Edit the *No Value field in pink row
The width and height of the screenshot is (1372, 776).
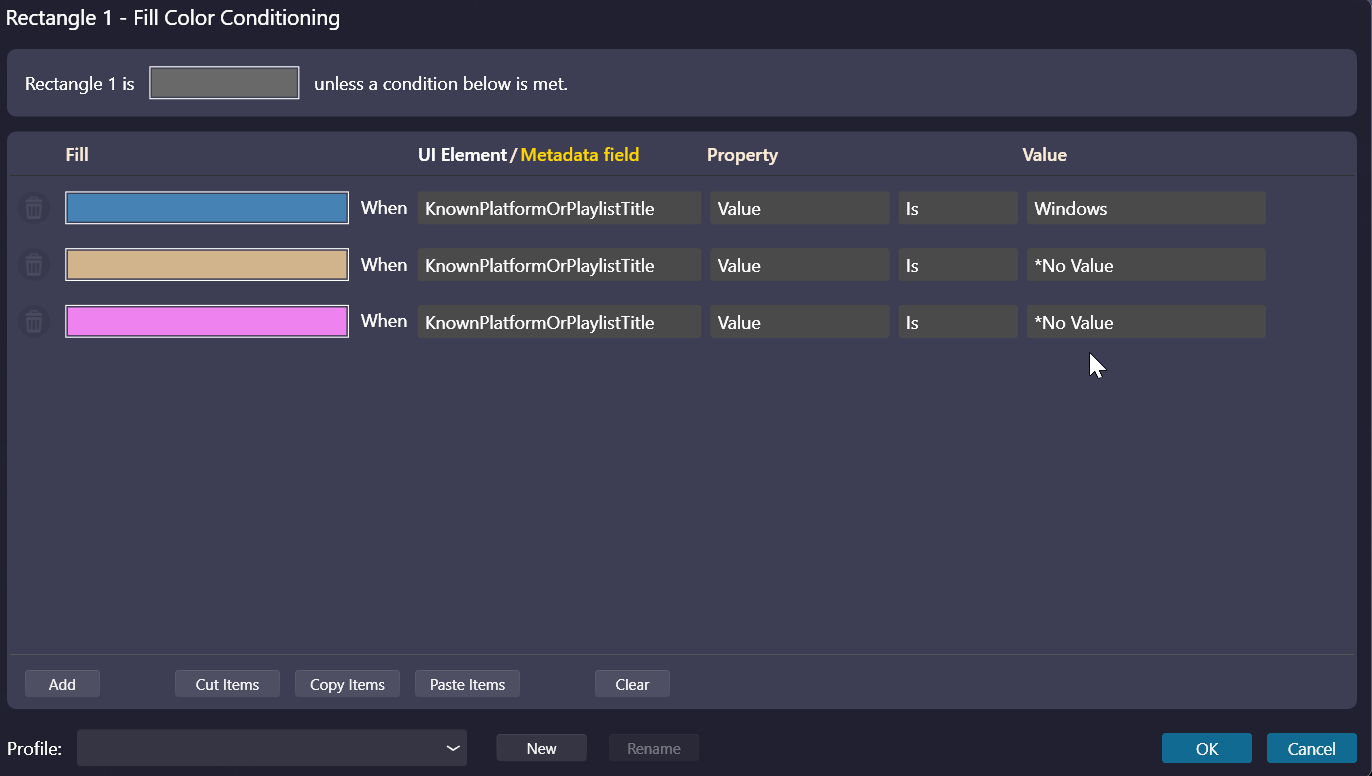pyautogui.click(x=1145, y=323)
